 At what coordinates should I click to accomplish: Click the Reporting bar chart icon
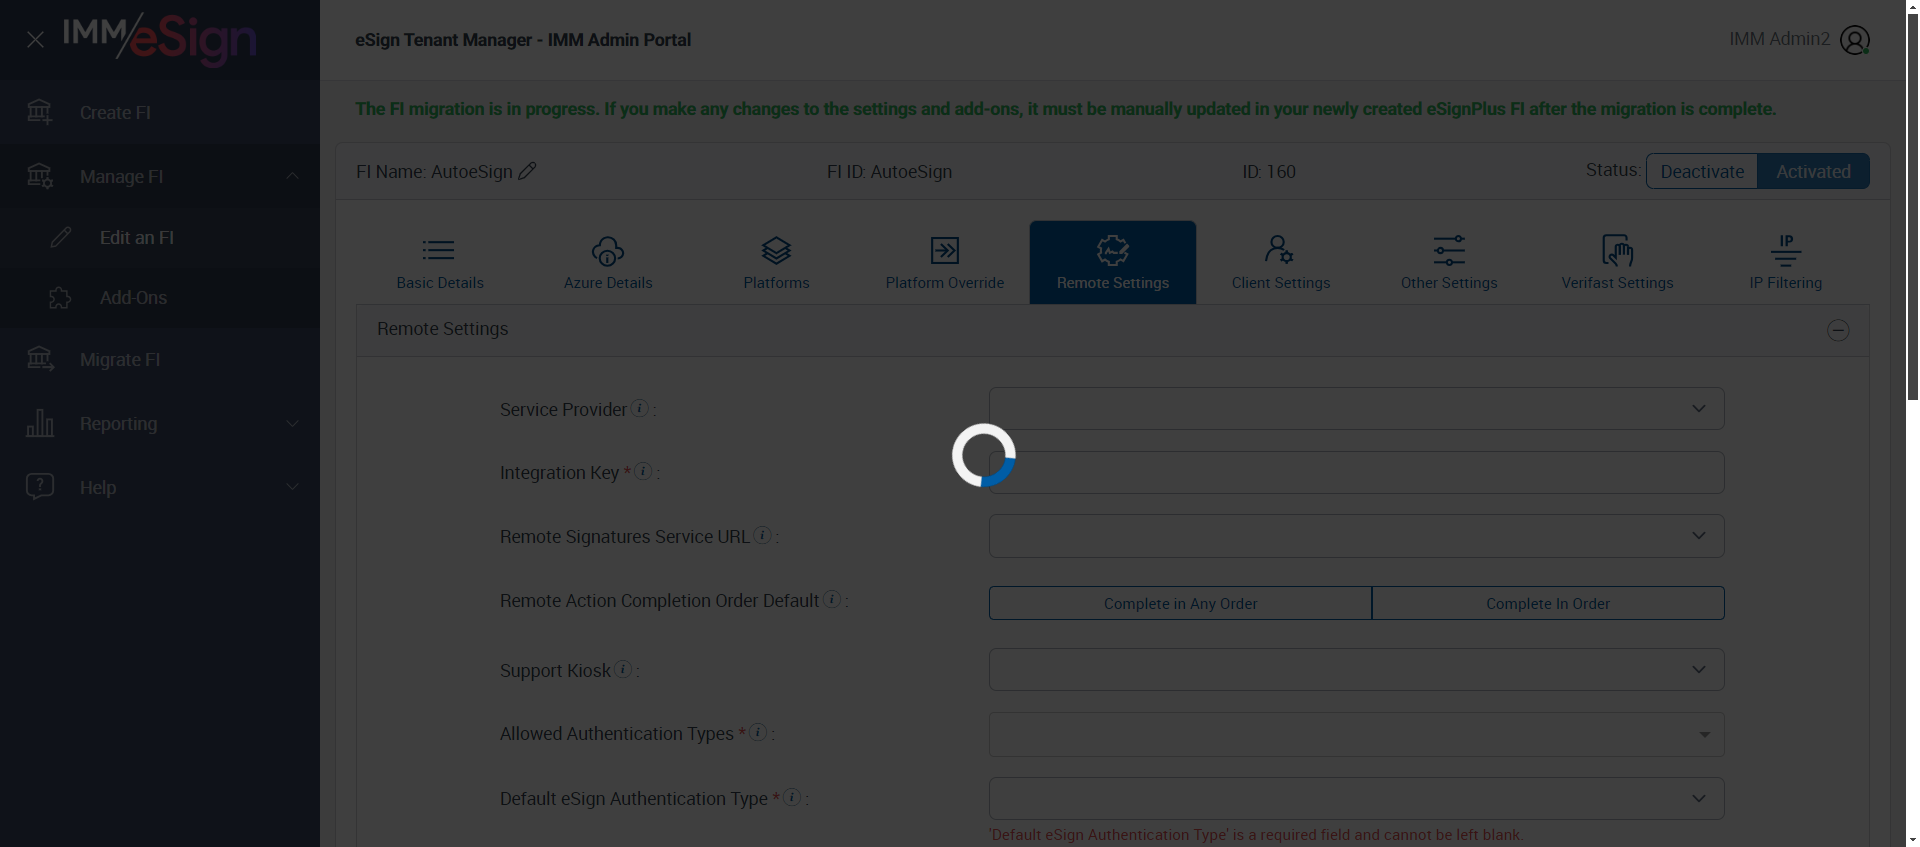click(40, 423)
